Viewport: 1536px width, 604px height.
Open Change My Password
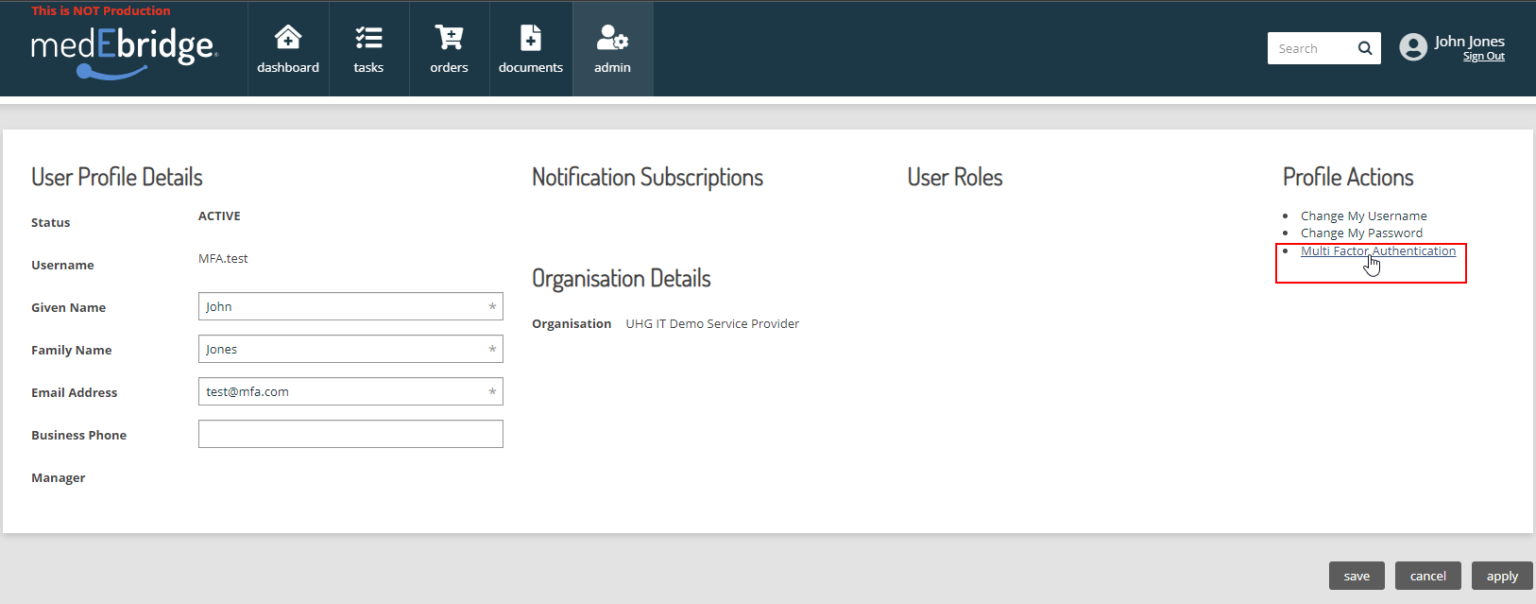coord(1362,232)
